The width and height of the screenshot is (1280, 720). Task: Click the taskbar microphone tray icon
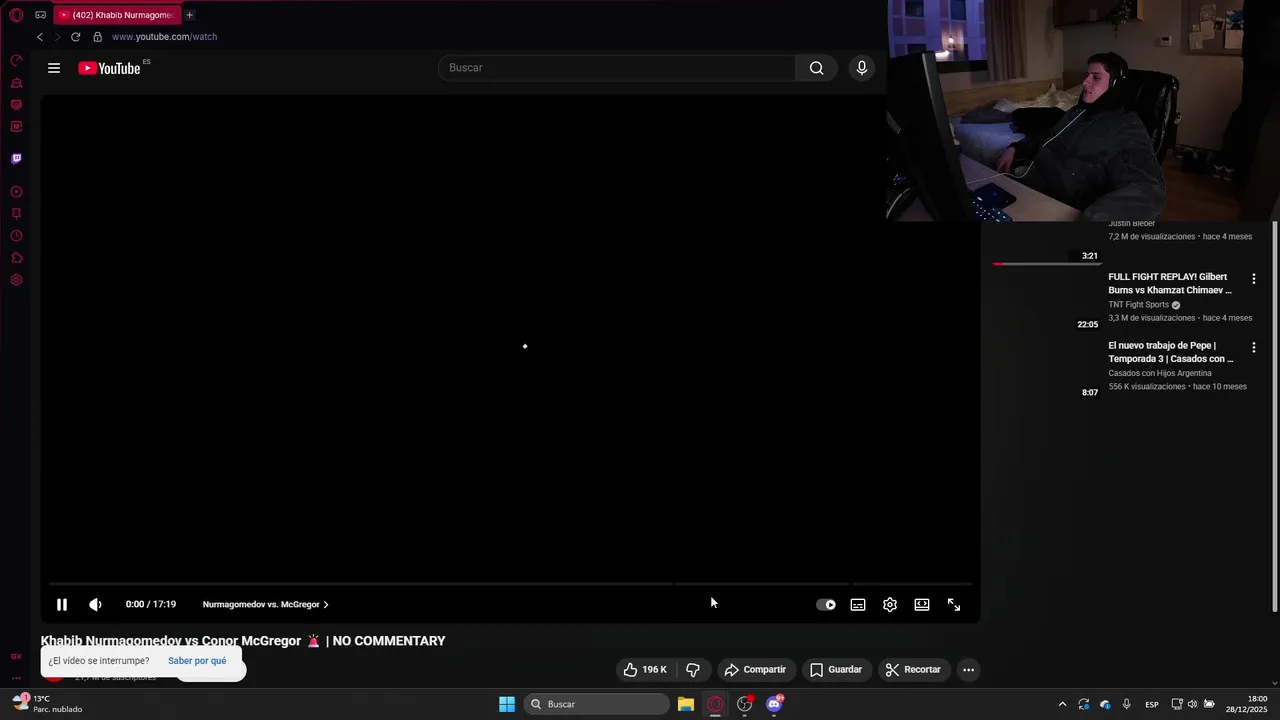(1127, 704)
